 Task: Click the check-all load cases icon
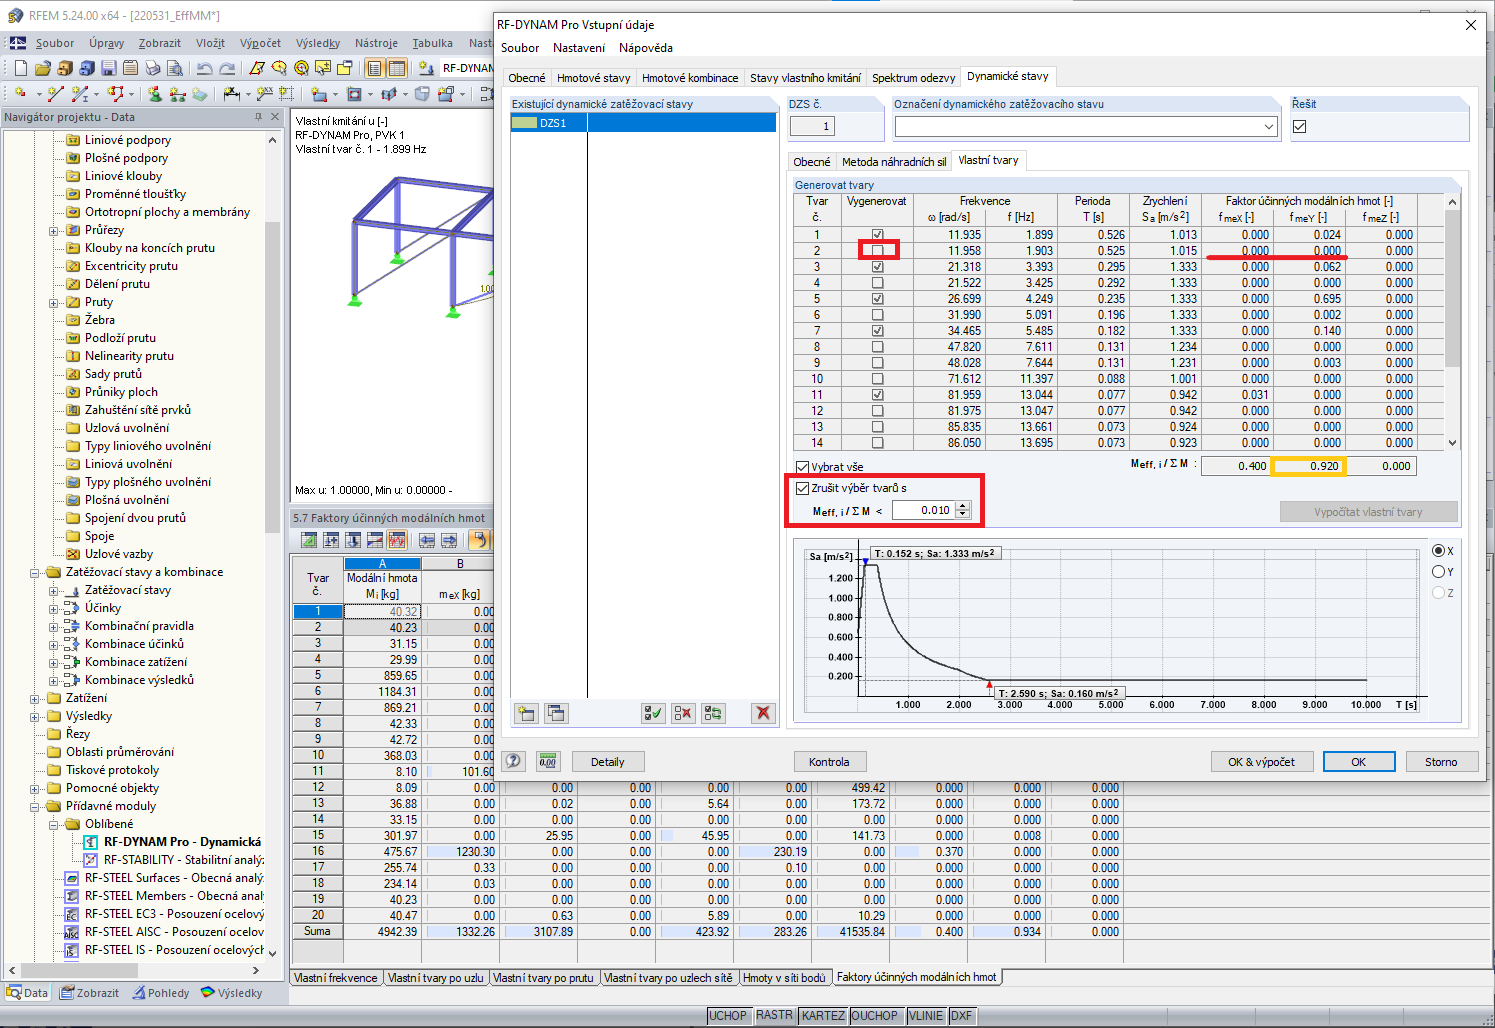click(x=653, y=713)
